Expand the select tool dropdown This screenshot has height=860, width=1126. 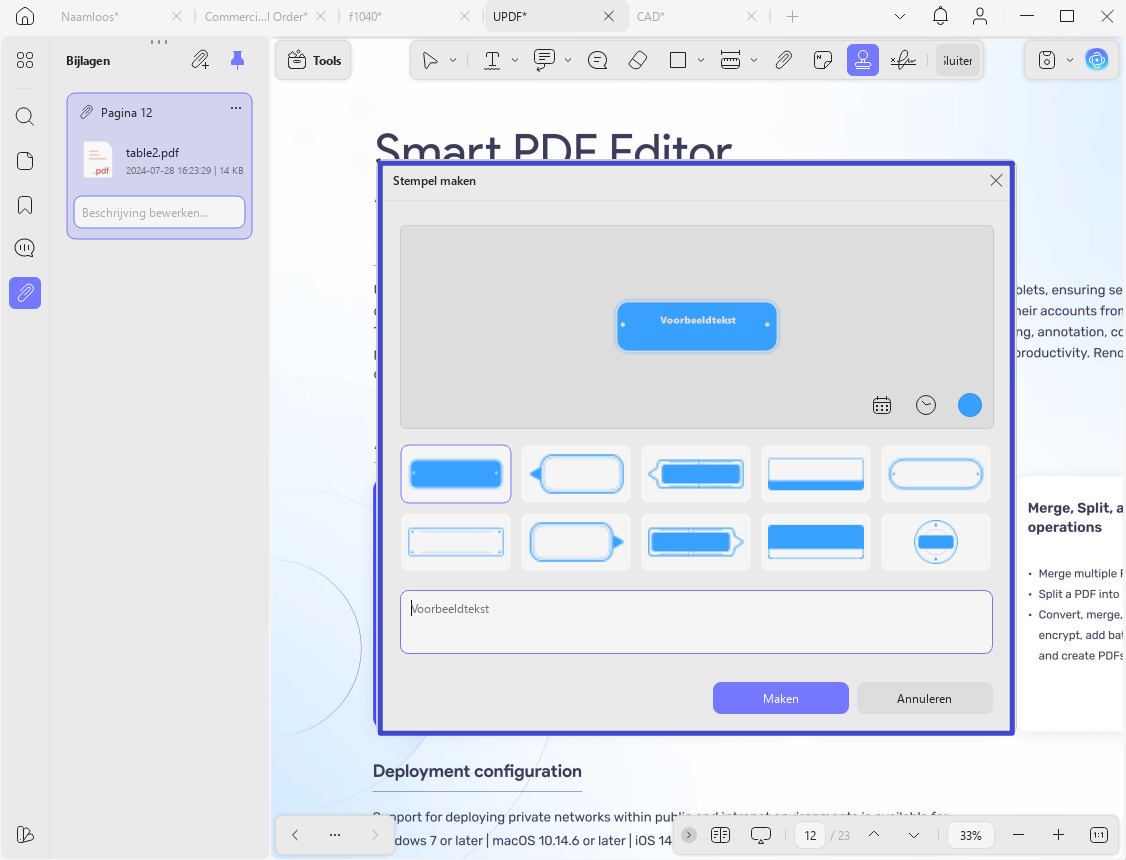click(x=453, y=60)
